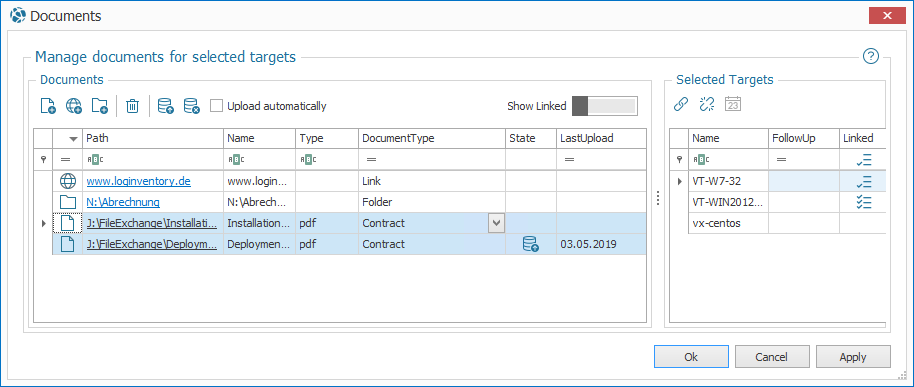The height and width of the screenshot is (387, 914).
Task: Click the add document file icon
Action: [48, 106]
